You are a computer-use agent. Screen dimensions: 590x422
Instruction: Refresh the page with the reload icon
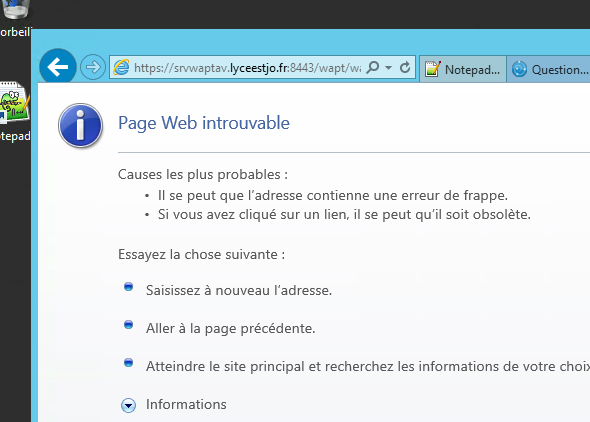pos(405,67)
